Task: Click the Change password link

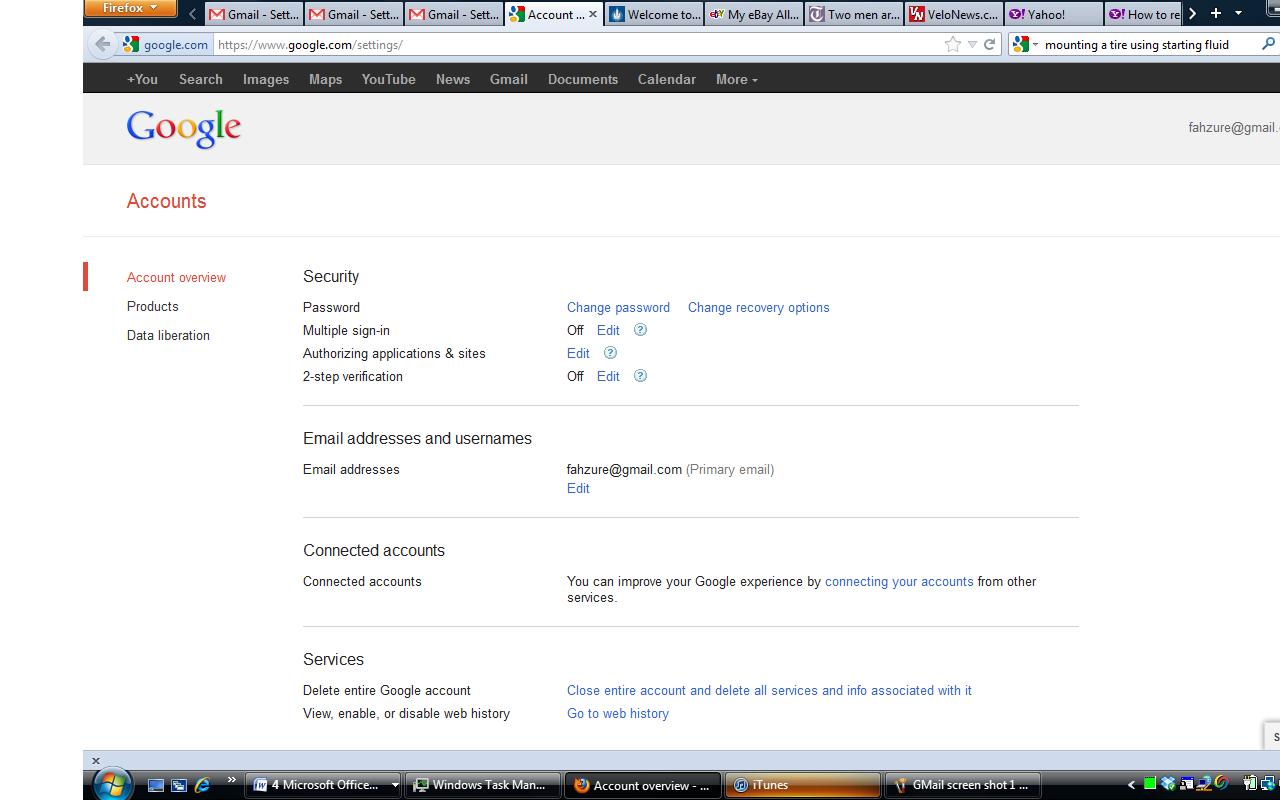Action: tap(618, 307)
